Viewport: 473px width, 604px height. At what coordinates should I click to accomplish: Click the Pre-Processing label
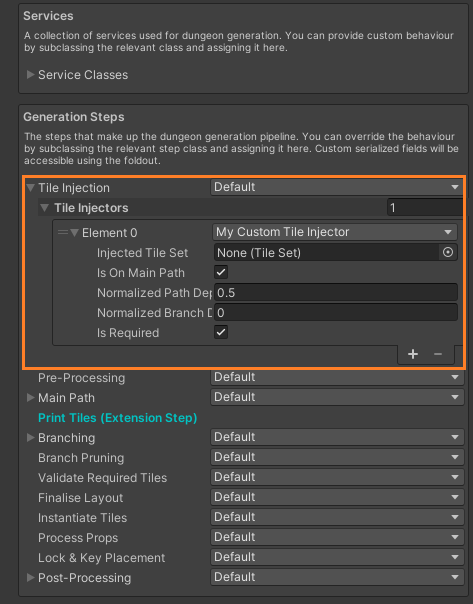point(81,378)
